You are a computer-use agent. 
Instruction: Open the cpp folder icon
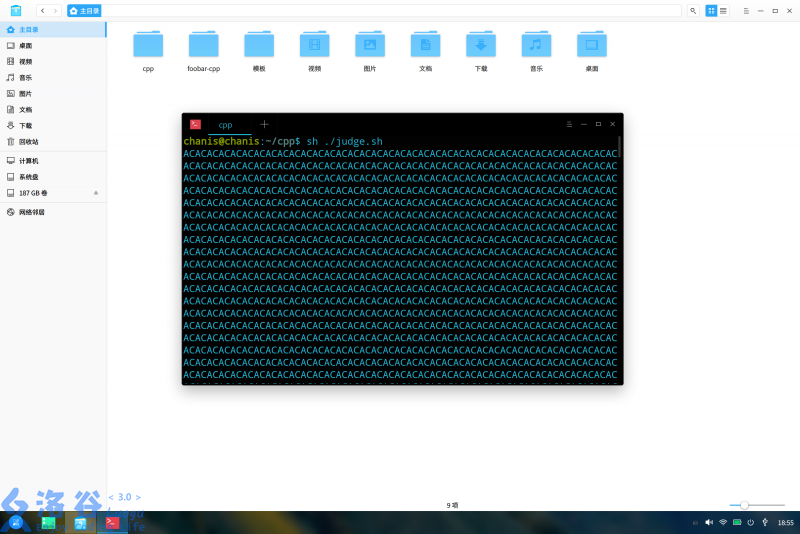tap(148, 45)
